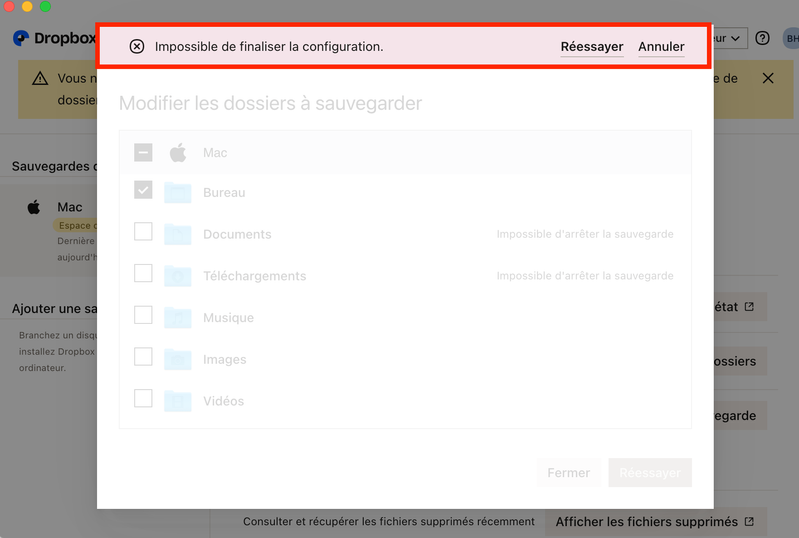Image resolution: width=799 pixels, height=538 pixels.
Task: Check the Téléchargements folder checkbox
Action: pos(143,274)
